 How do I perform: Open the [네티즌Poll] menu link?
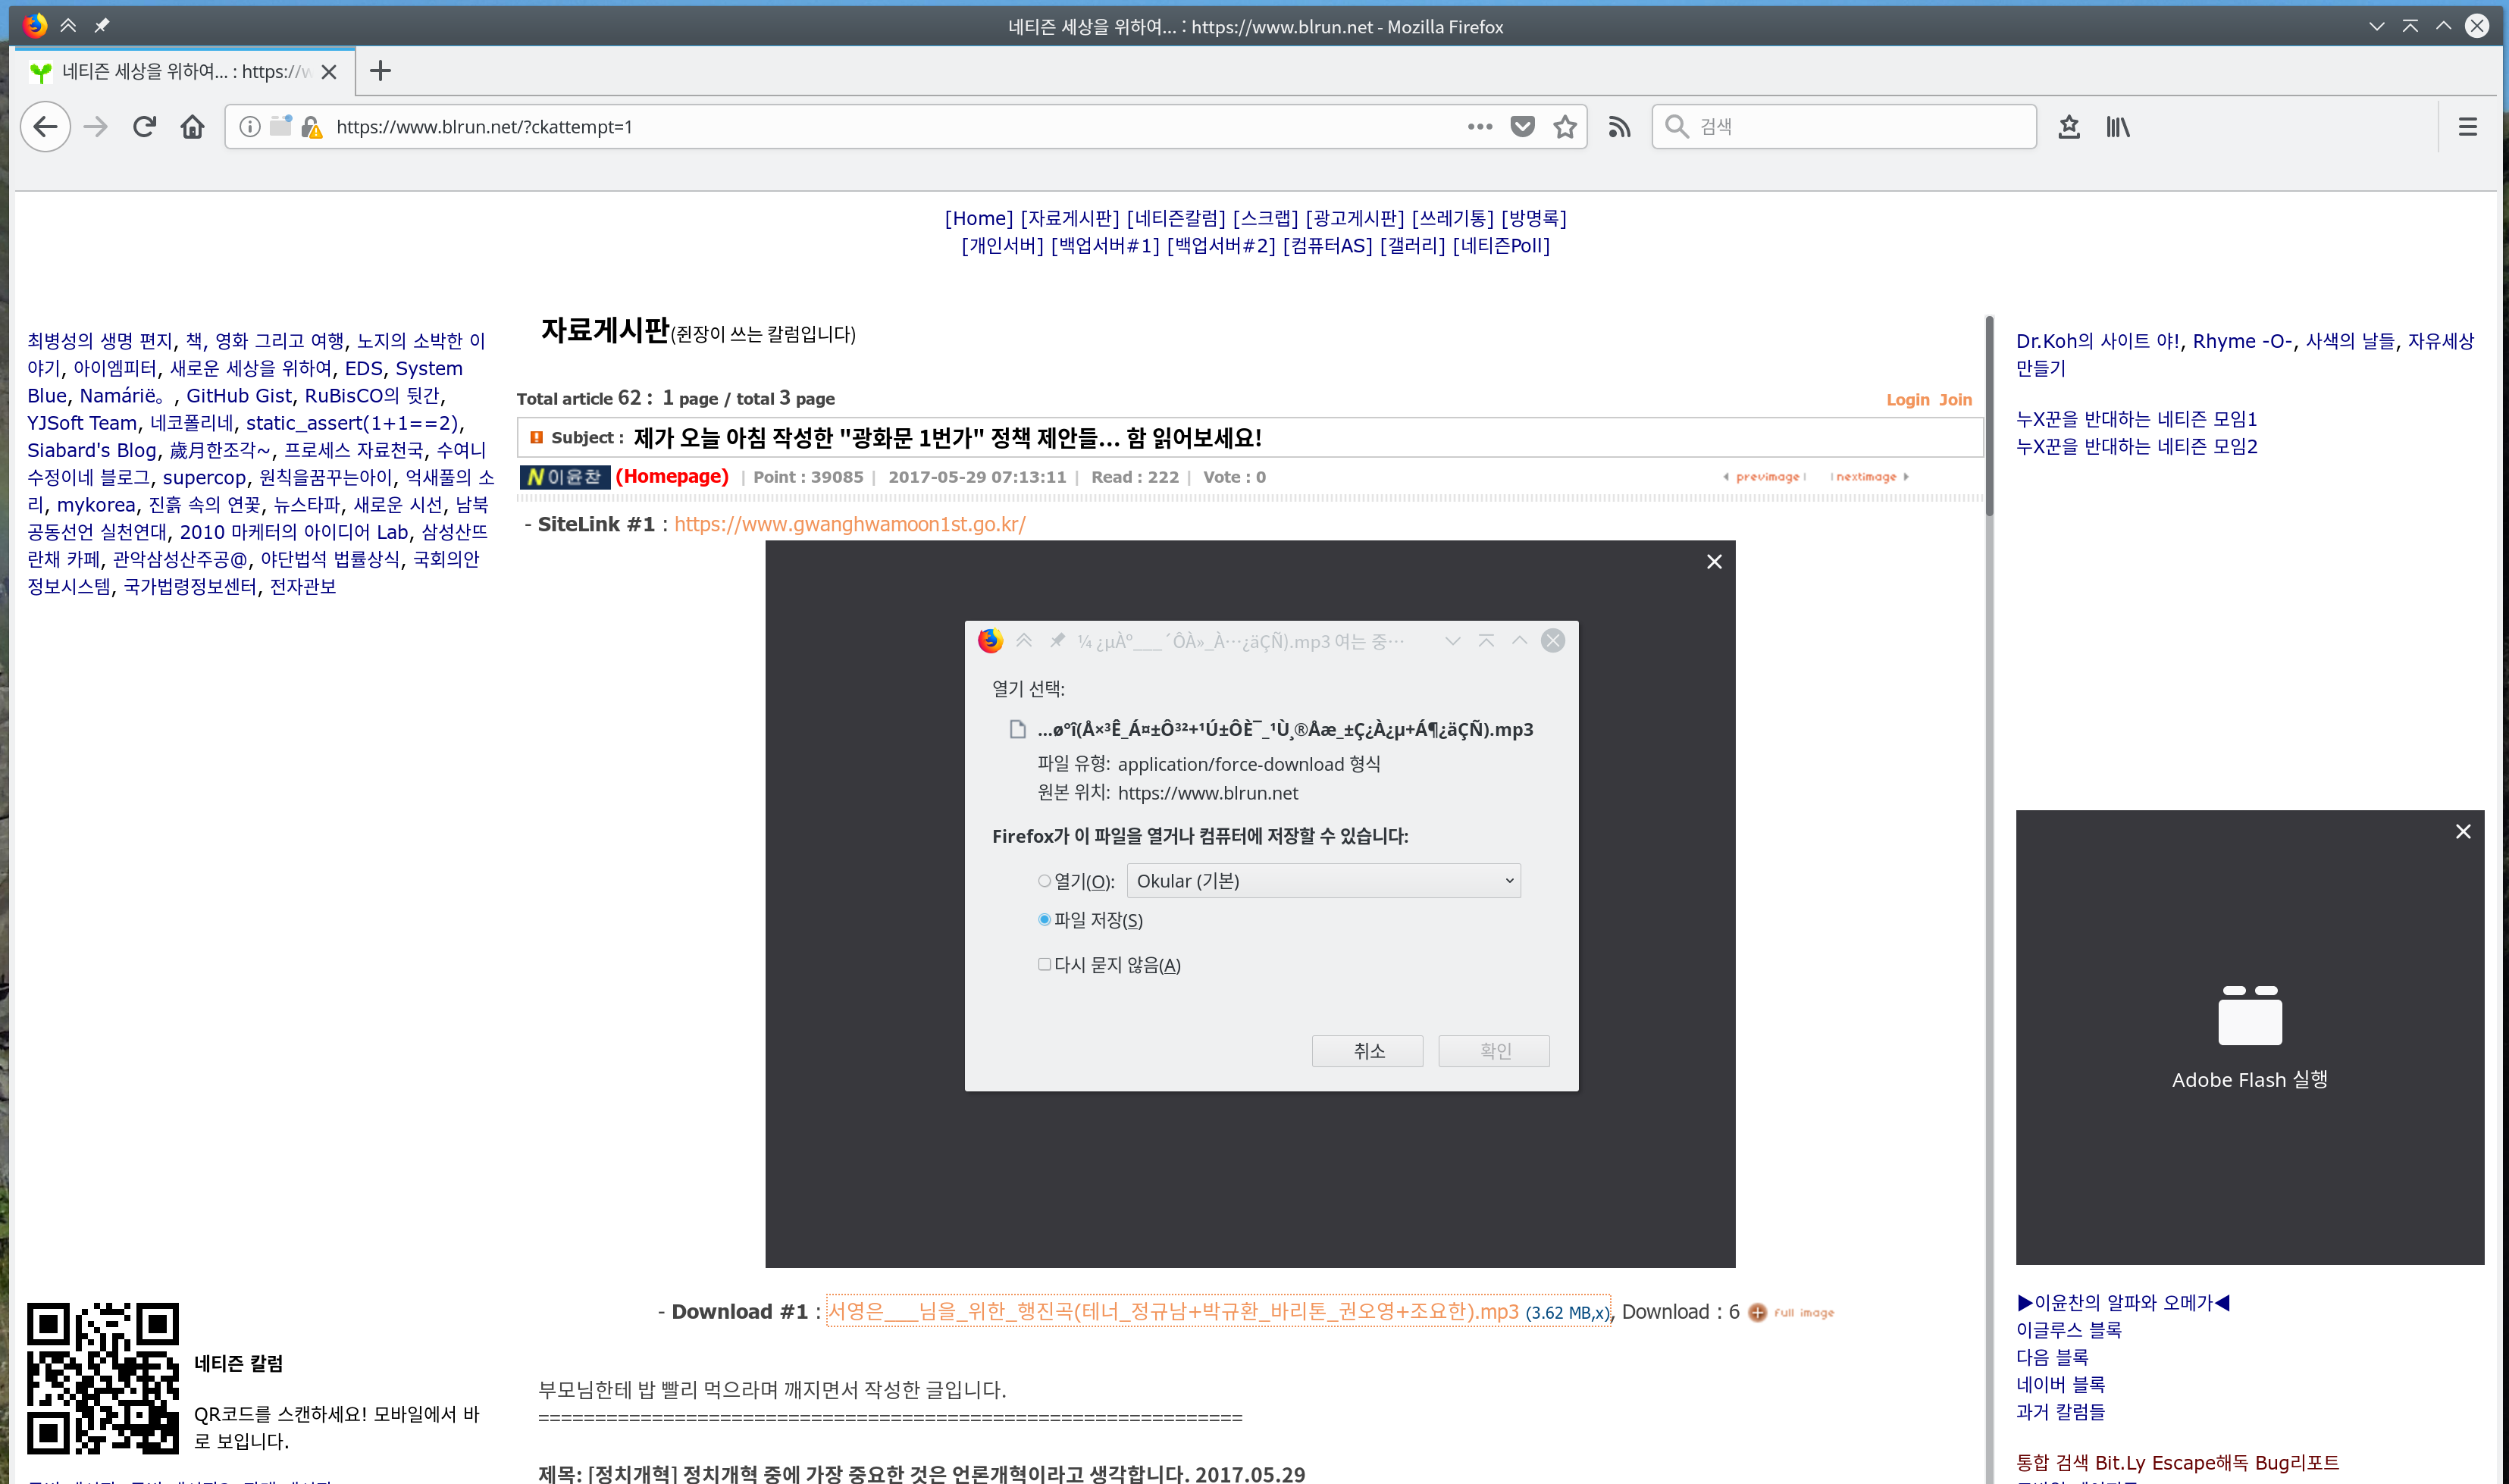(1501, 245)
